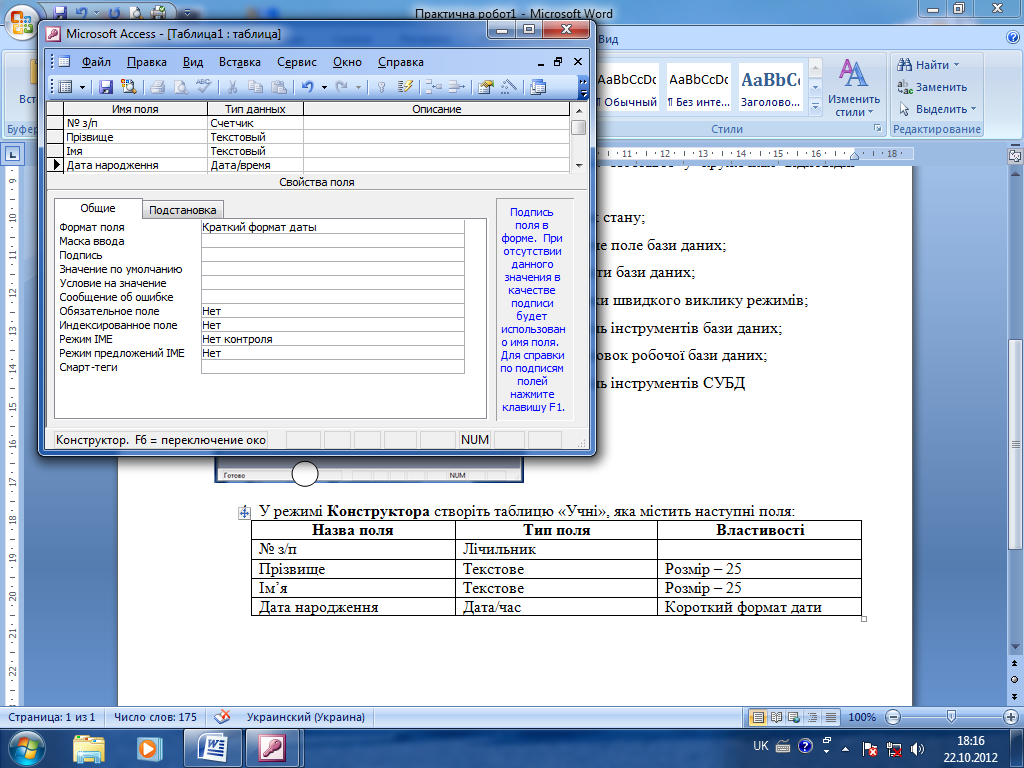Expand Access toolbar options overflow arrow
1024x768 pixels.
(x=583, y=87)
